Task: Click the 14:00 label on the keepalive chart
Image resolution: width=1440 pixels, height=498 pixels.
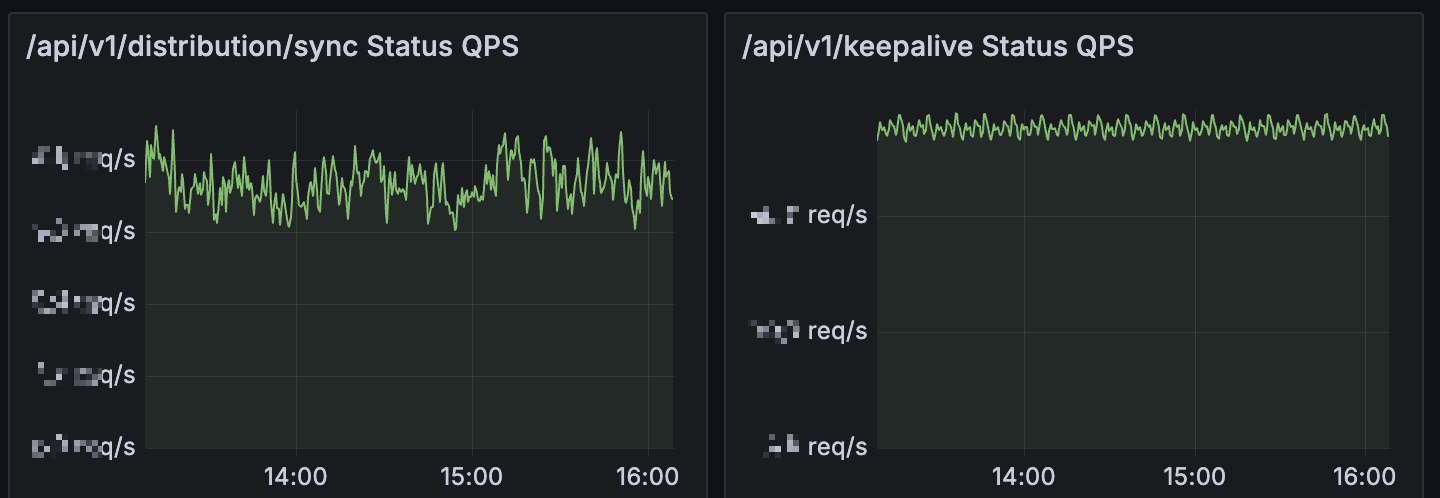Action: [x=1021, y=474]
